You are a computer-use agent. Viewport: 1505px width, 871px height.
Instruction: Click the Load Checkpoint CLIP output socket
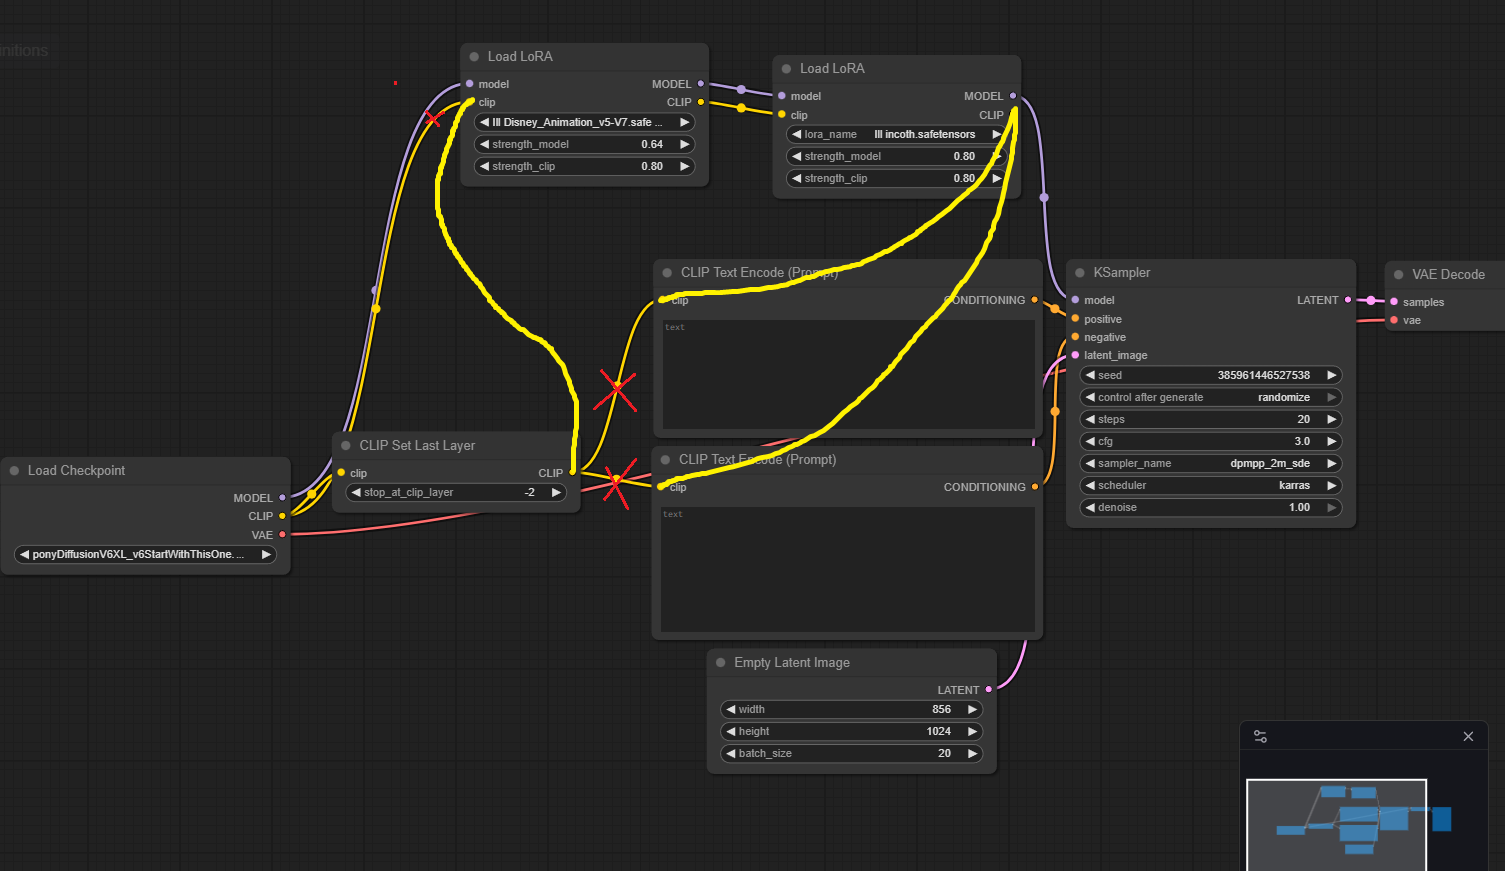pos(282,516)
